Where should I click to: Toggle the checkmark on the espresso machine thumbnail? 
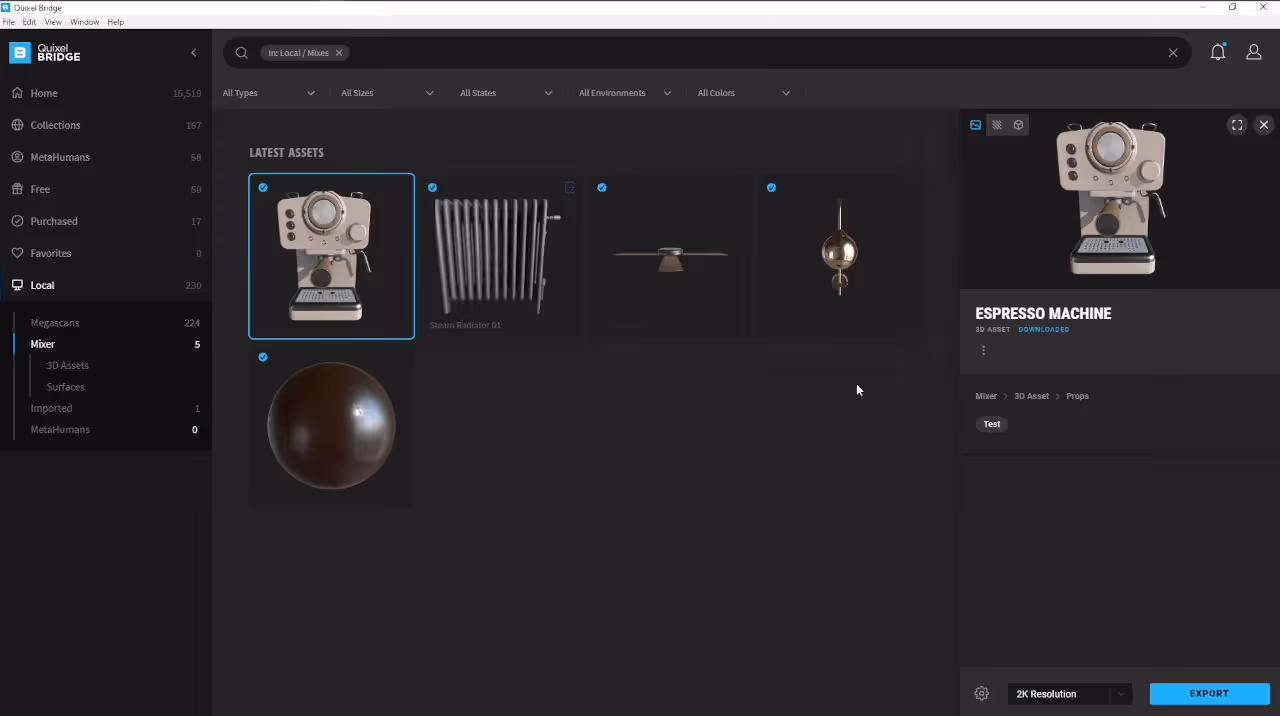(262, 188)
